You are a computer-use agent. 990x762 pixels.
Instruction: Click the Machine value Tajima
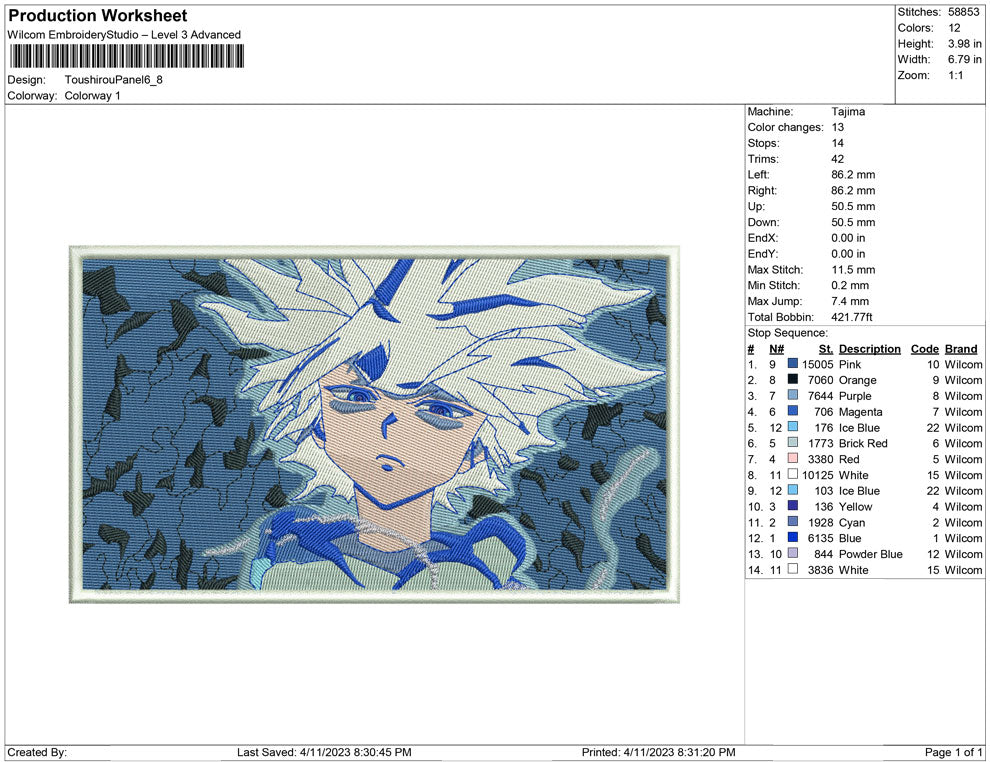(x=848, y=111)
